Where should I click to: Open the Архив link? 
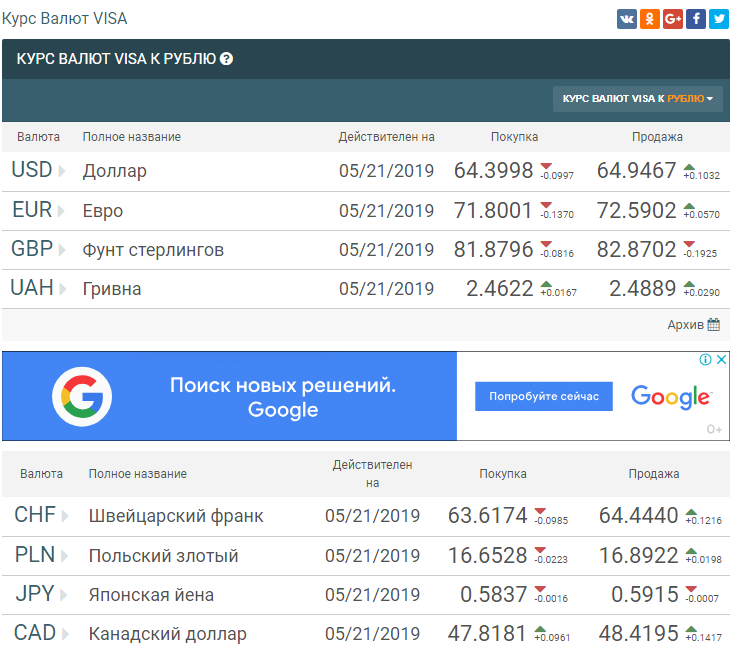tap(685, 325)
